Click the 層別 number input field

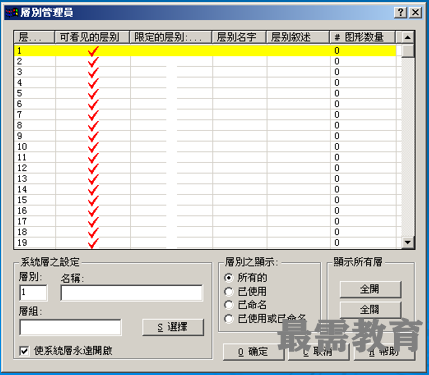[33, 293]
